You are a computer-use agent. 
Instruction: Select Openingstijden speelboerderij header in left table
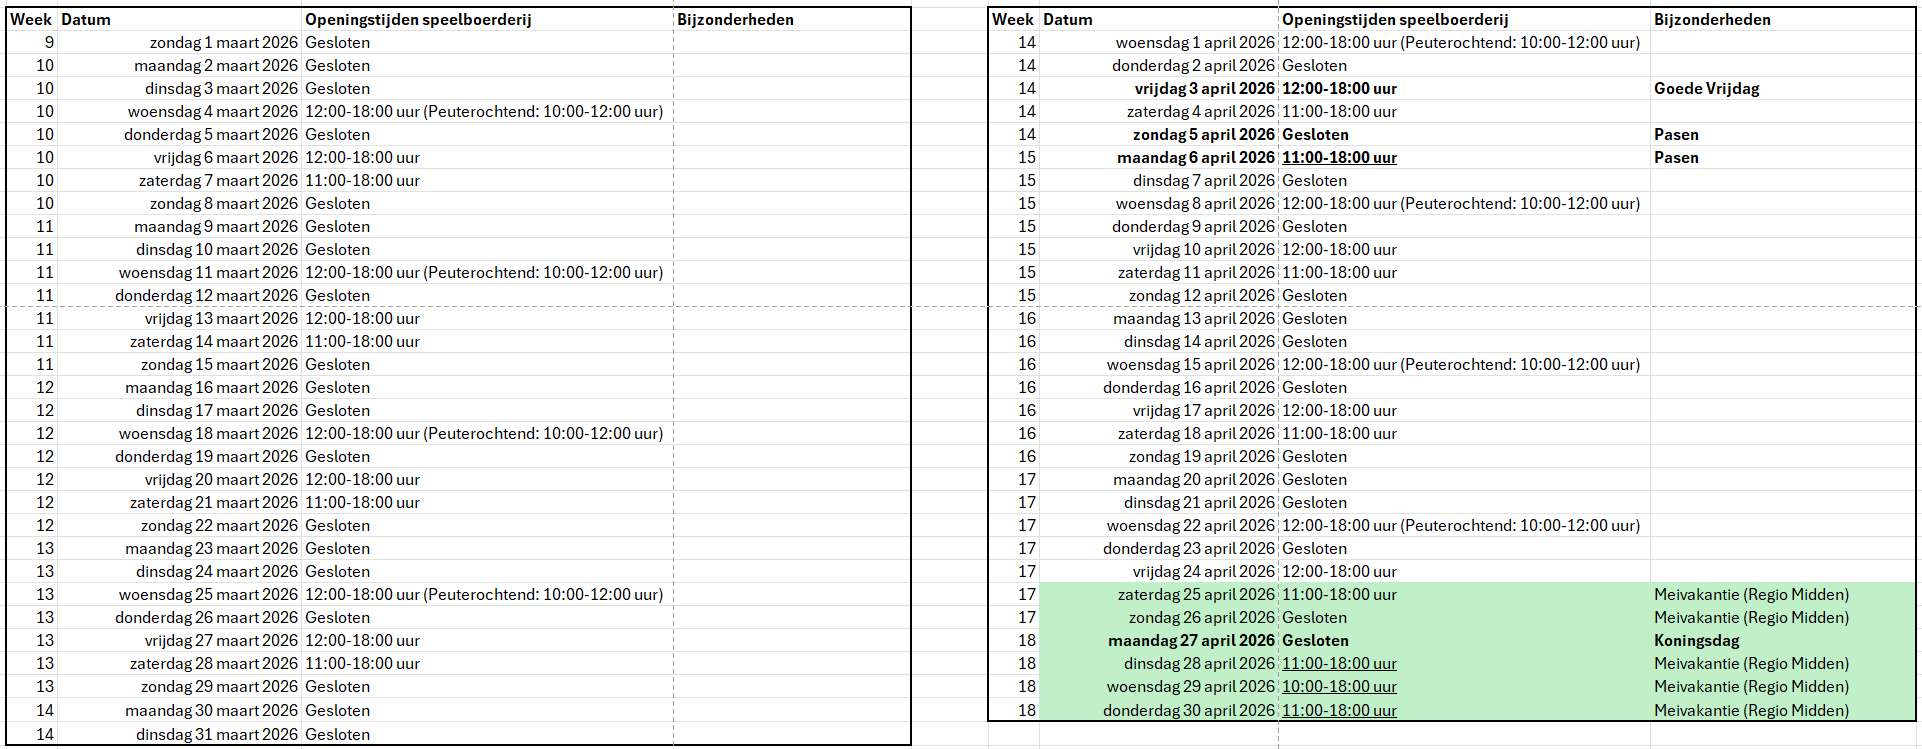click(x=418, y=20)
